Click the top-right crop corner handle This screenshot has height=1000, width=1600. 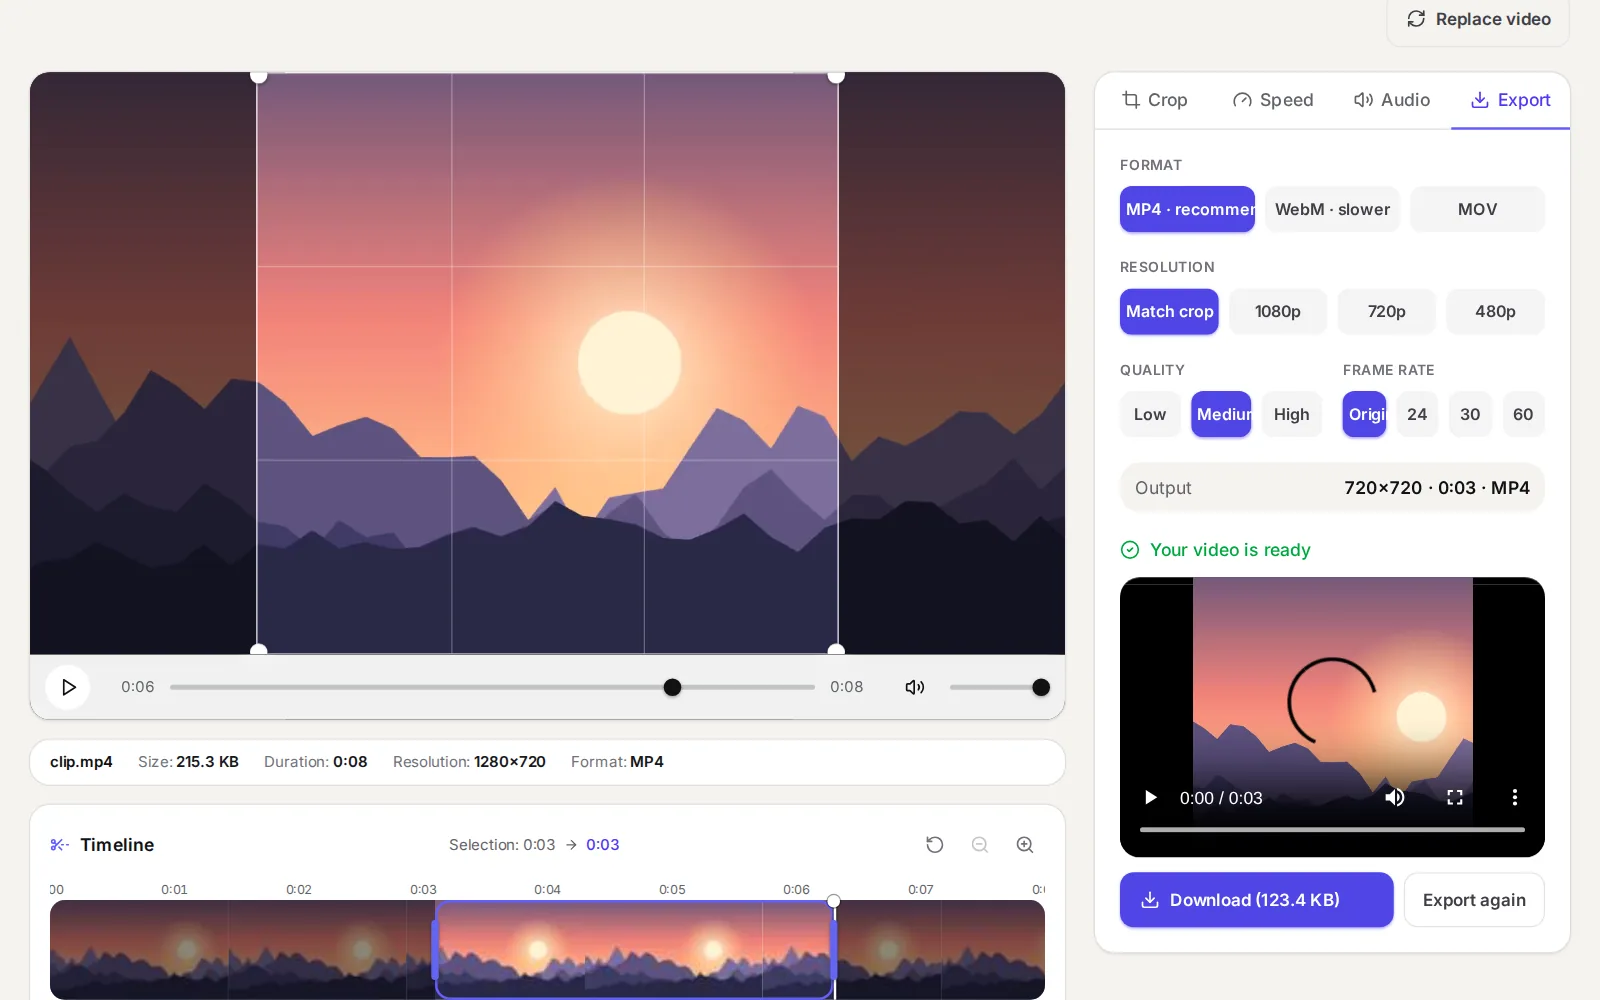click(836, 75)
